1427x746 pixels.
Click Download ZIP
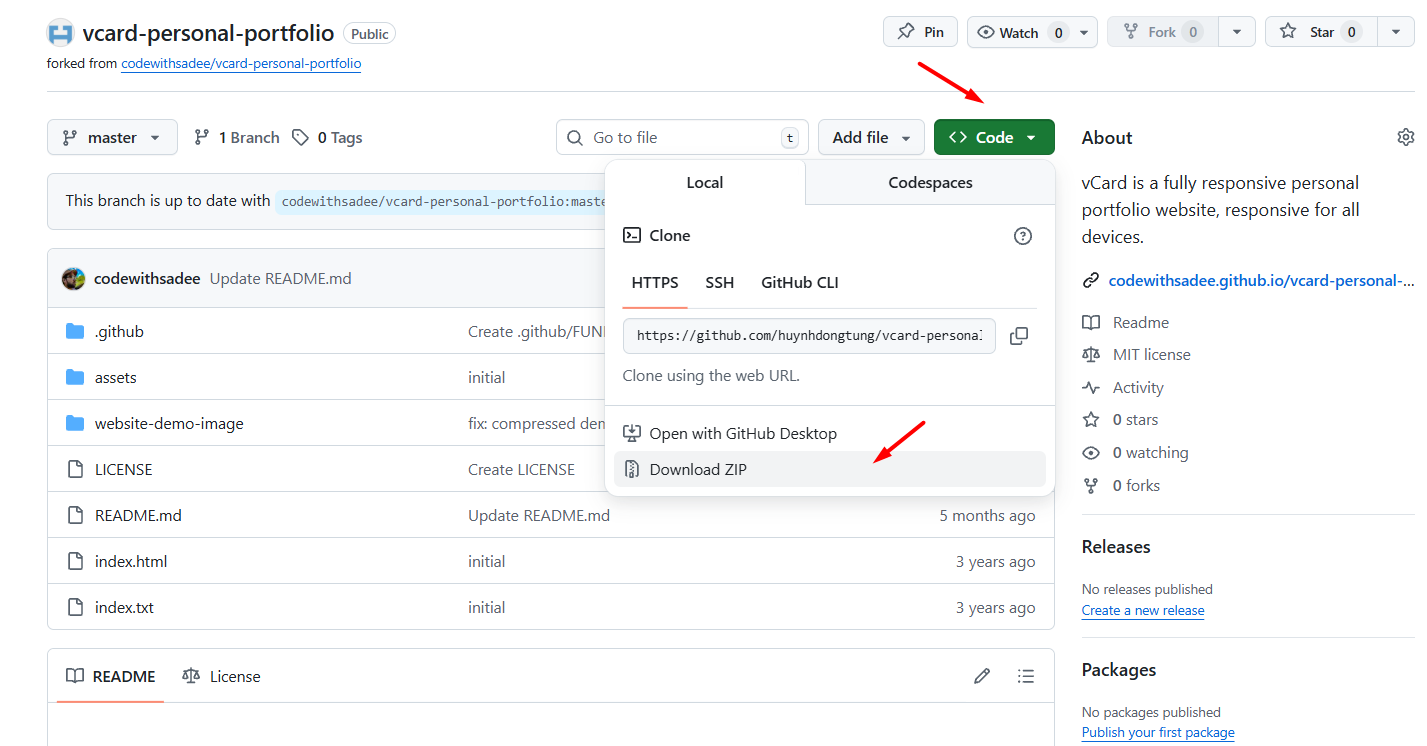pyautogui.click(x=698, y=468)
